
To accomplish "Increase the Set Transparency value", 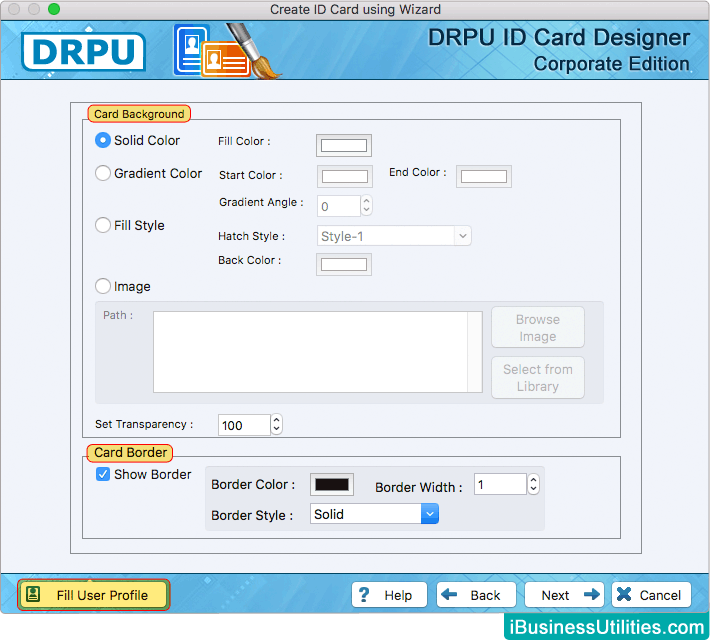I will (276, 420).
